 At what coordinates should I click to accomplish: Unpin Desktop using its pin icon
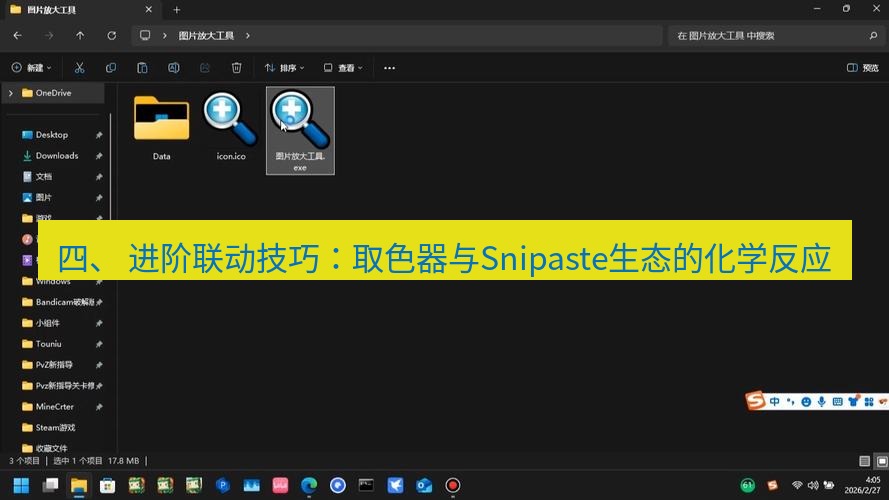99,135
